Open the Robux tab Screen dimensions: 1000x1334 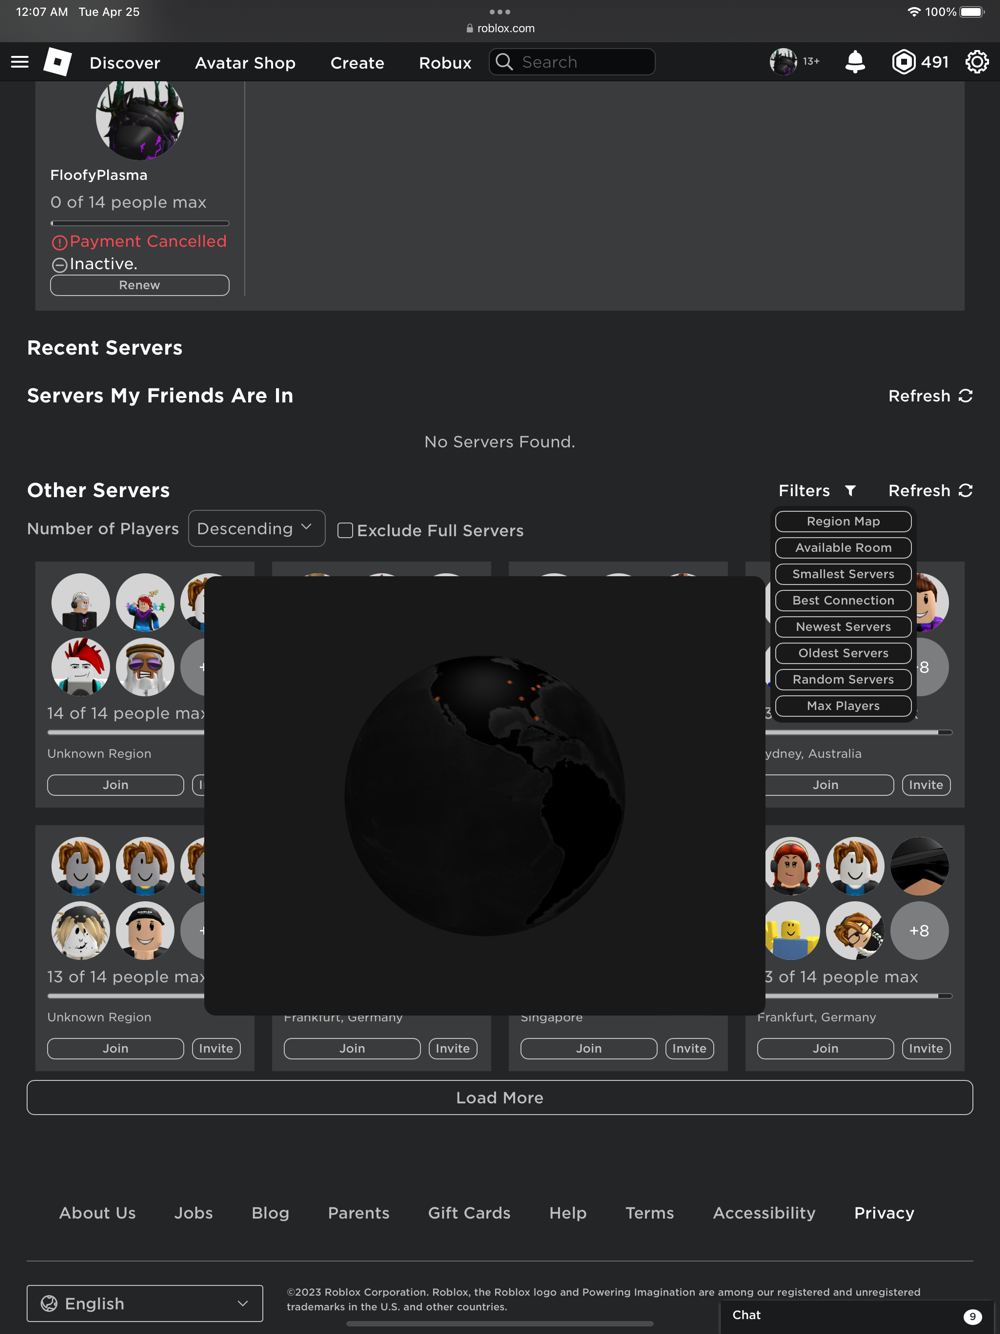(x=445, y=62)
